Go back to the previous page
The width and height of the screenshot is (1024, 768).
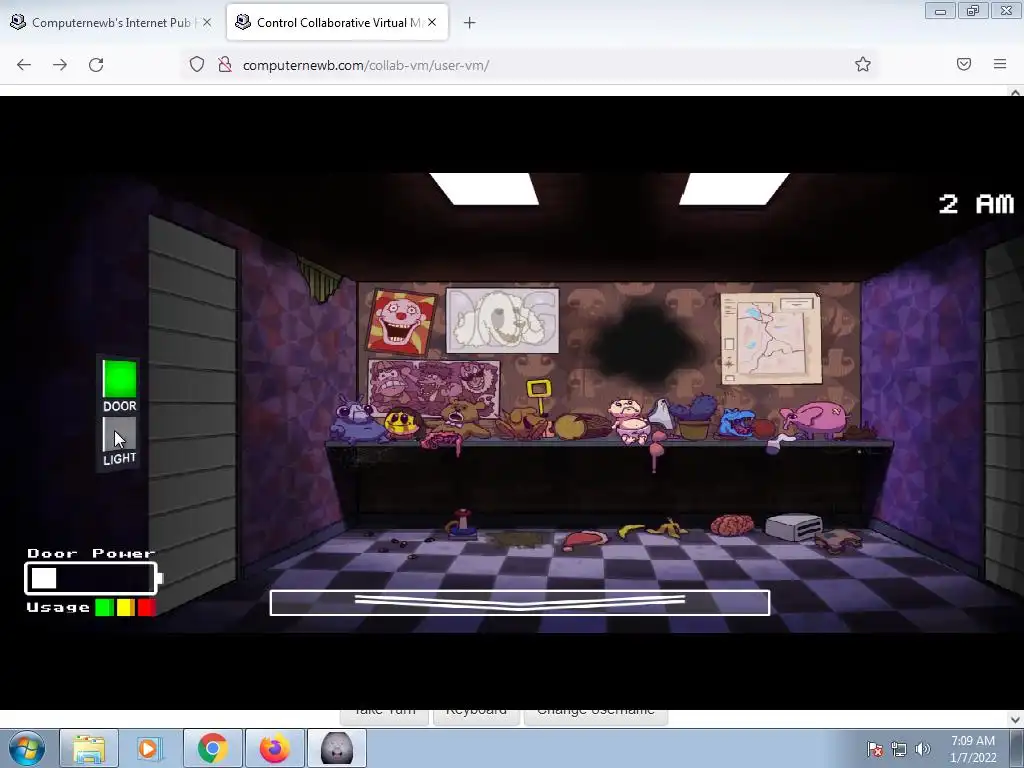coord(24,65)
